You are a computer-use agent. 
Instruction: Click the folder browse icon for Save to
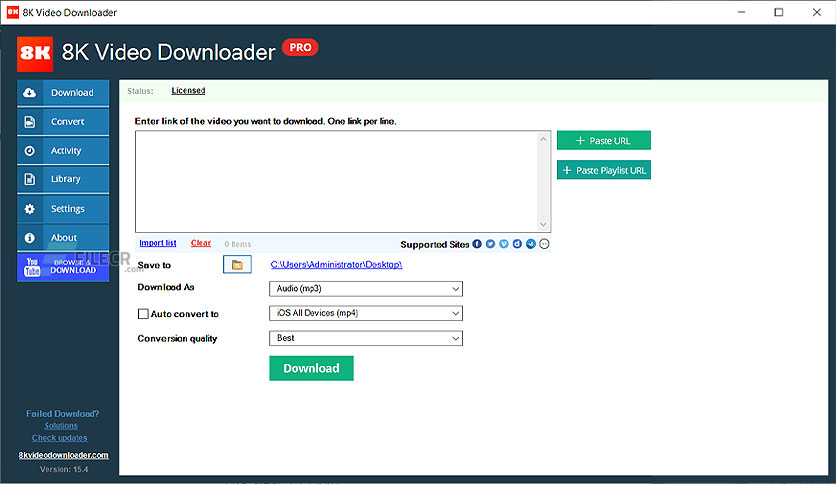point(237,265)
